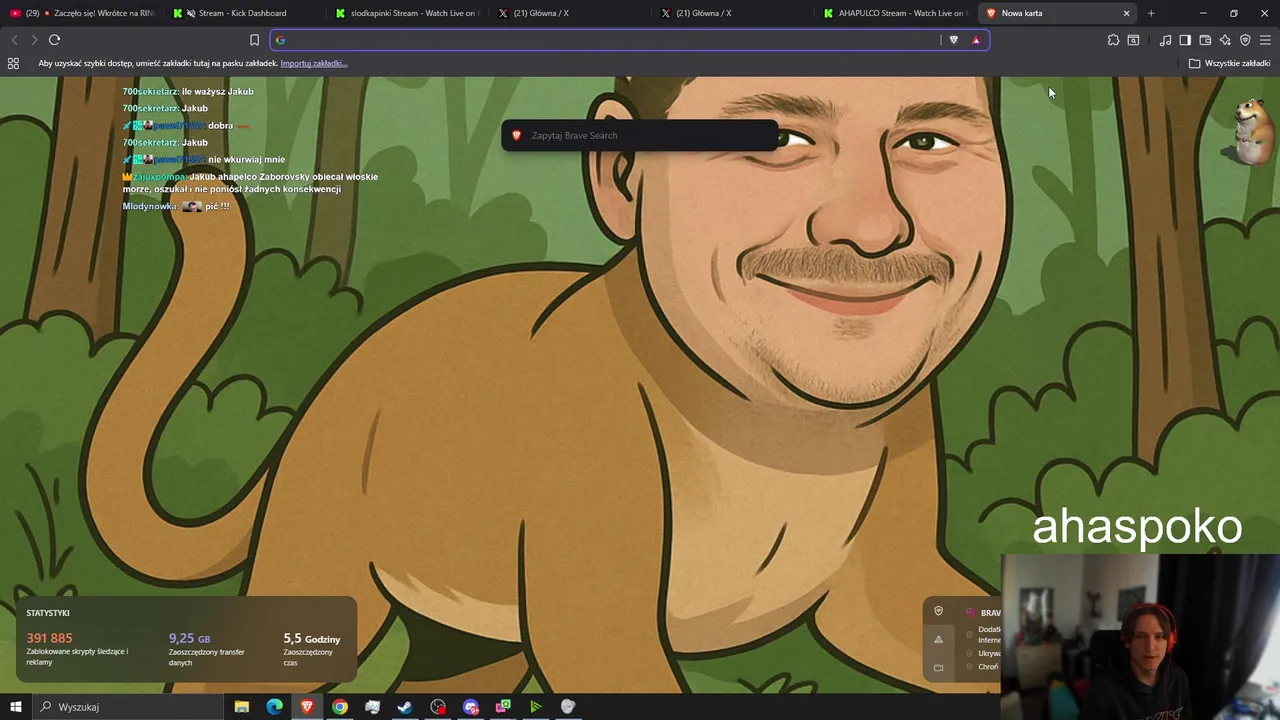This screenshot has width=1280, height=720.
Task: Open File Explorer from the taskbar
Action: coord(242,707)
